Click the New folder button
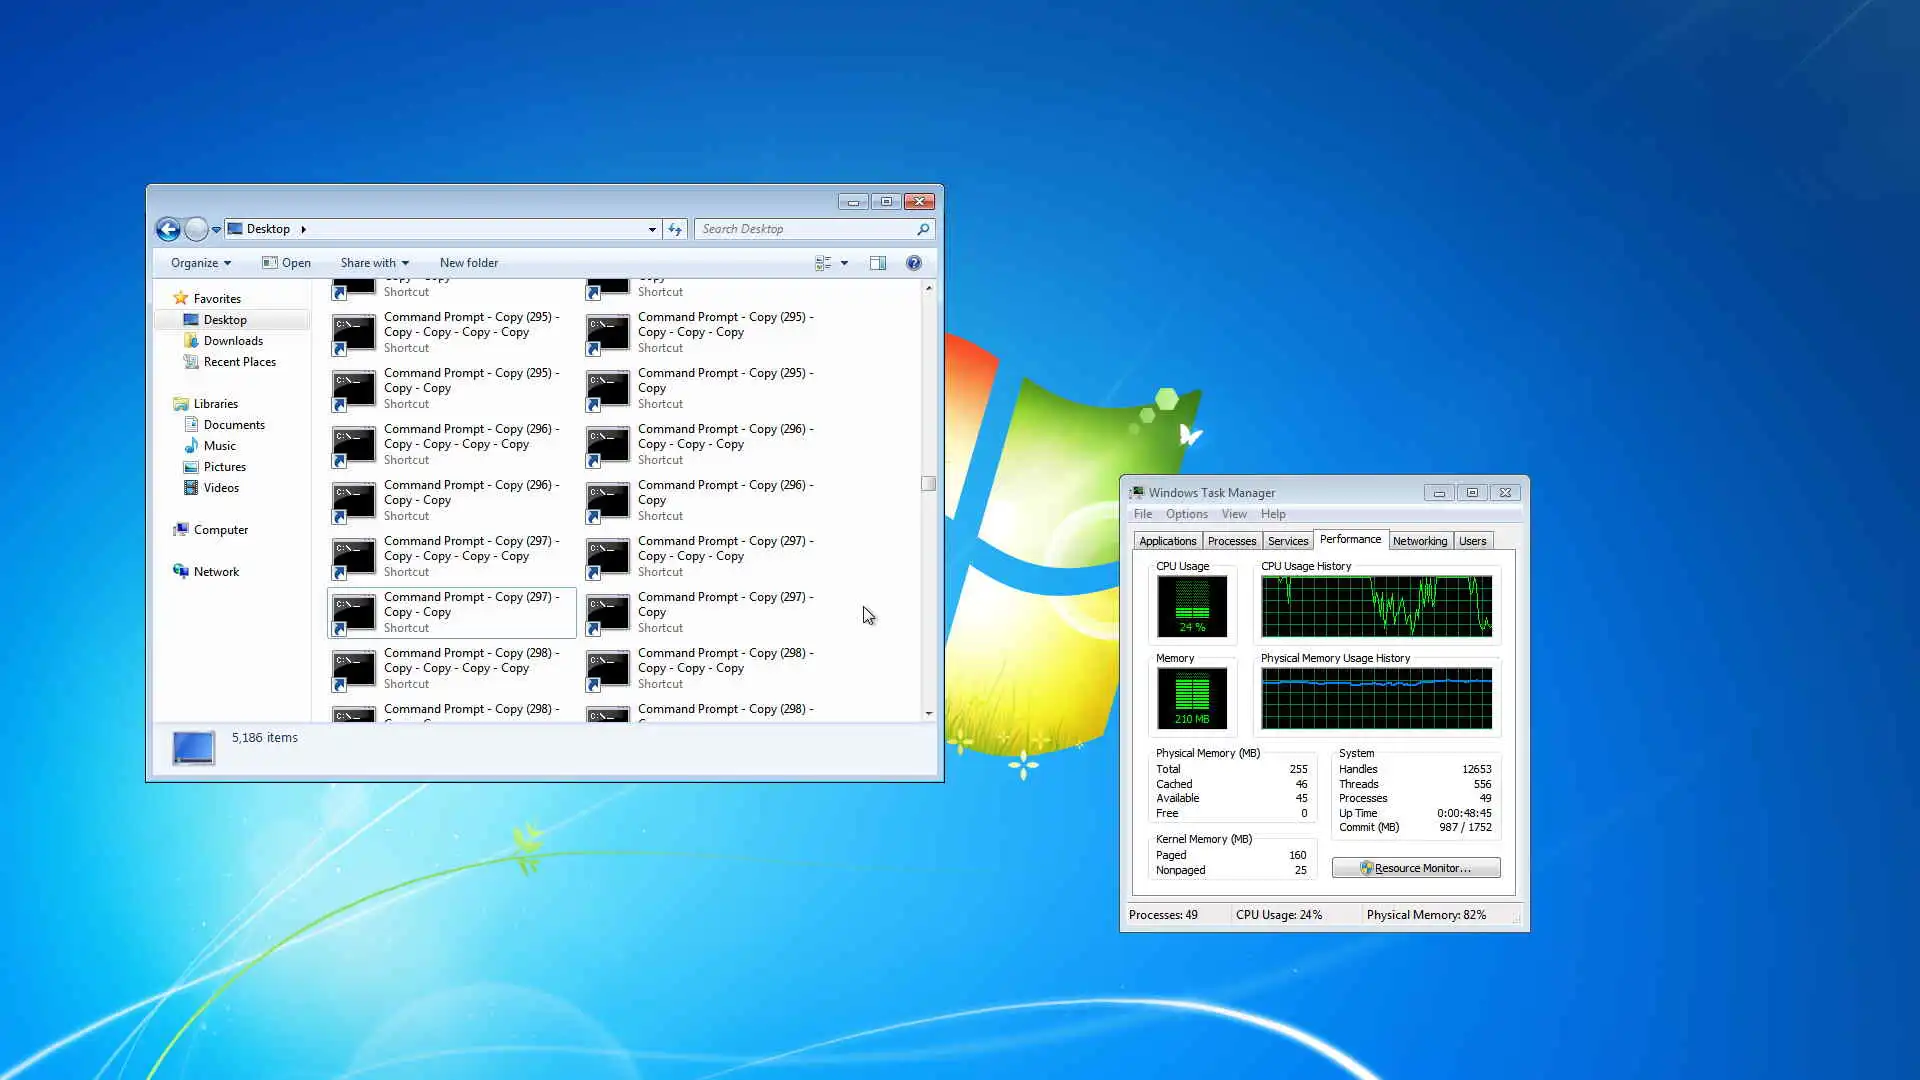 point(468,263)
